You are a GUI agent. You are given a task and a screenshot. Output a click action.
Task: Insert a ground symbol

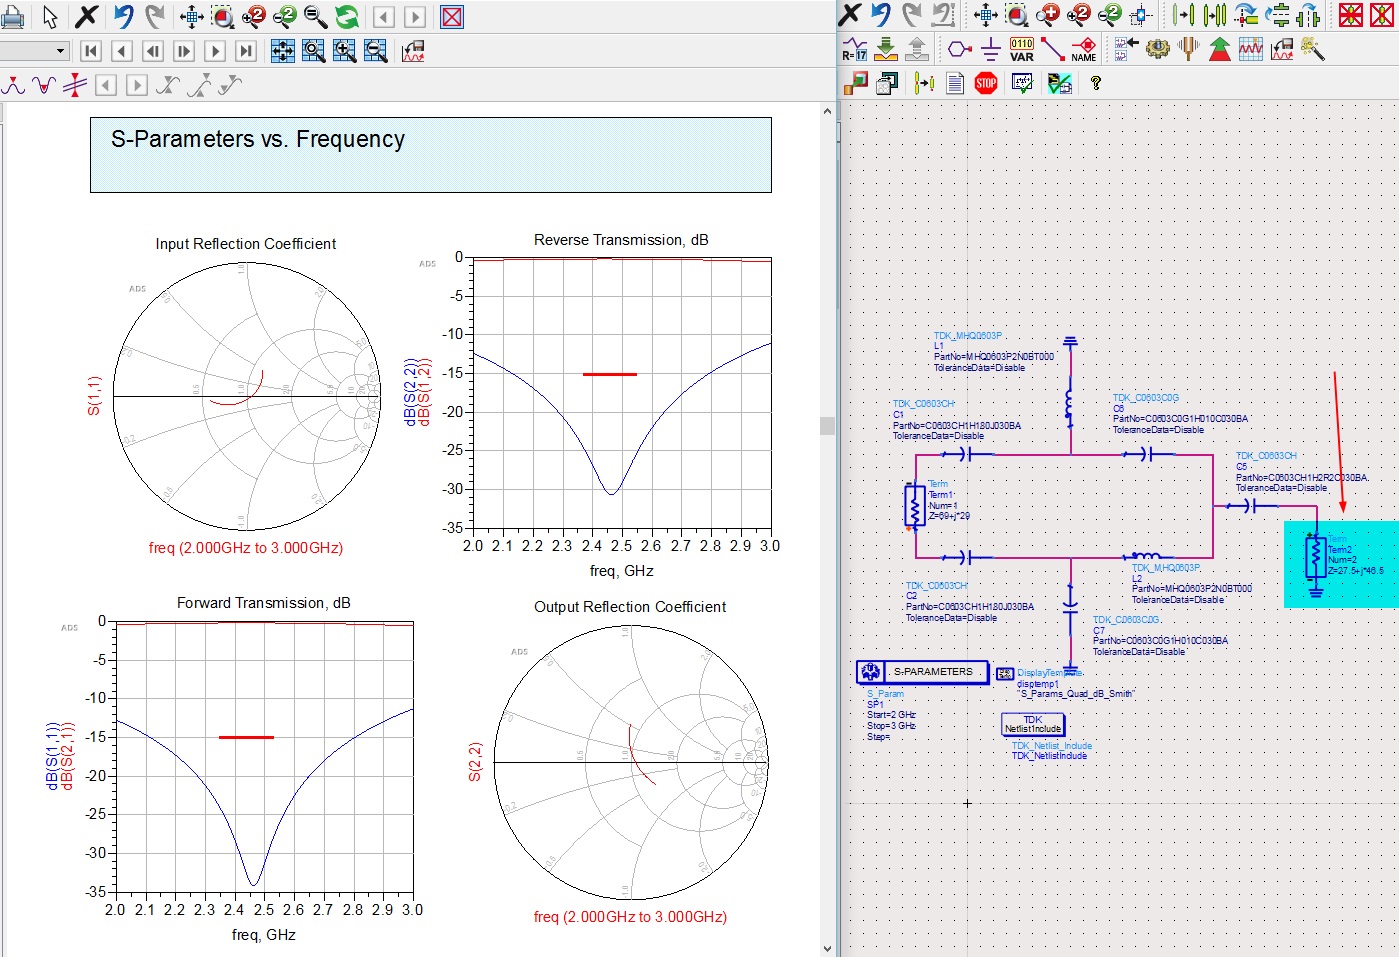click(991, 49)
